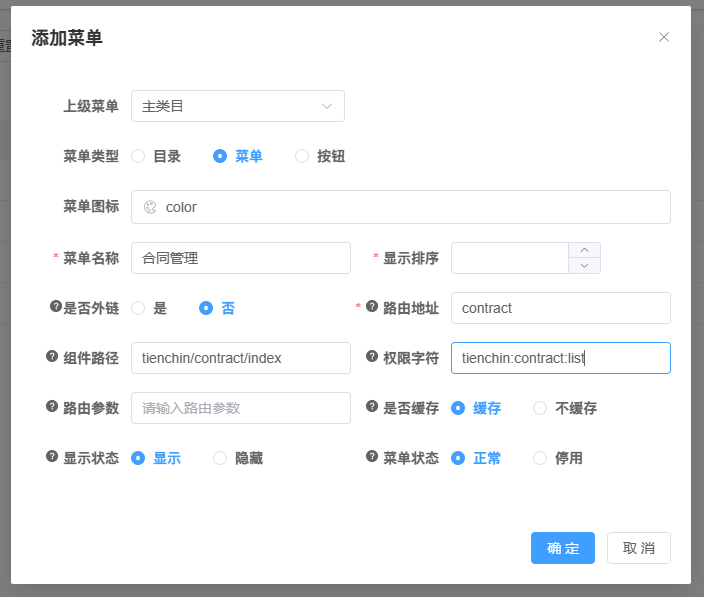Focus the 显示排序 number input

[x=510, y=258]
